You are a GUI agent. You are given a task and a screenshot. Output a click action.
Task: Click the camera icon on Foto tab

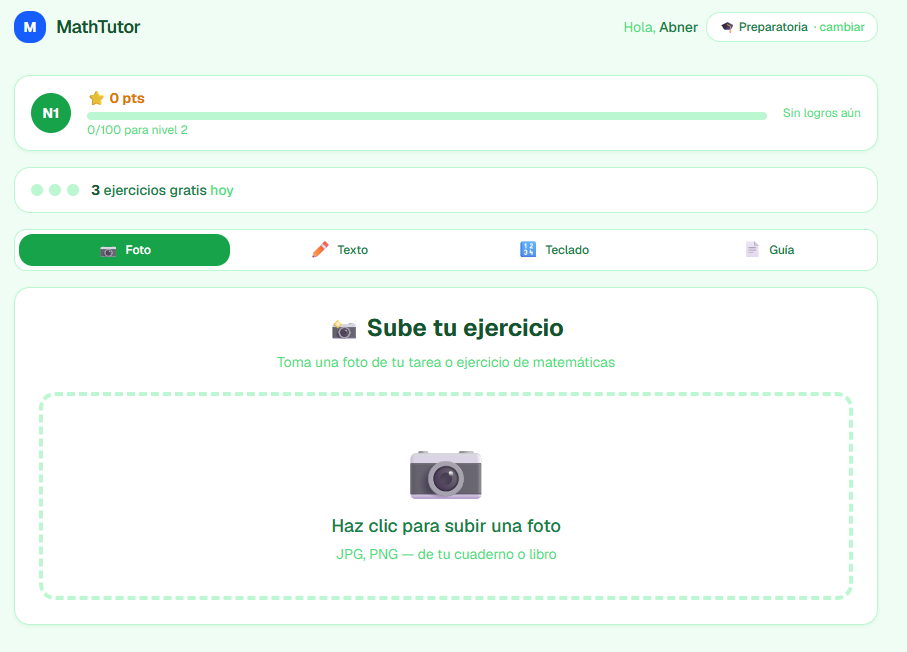(108, 251)
